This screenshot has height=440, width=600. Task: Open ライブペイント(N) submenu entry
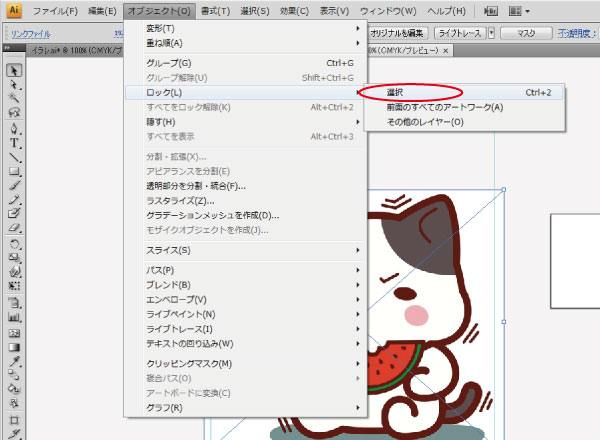tap(246, 314)
